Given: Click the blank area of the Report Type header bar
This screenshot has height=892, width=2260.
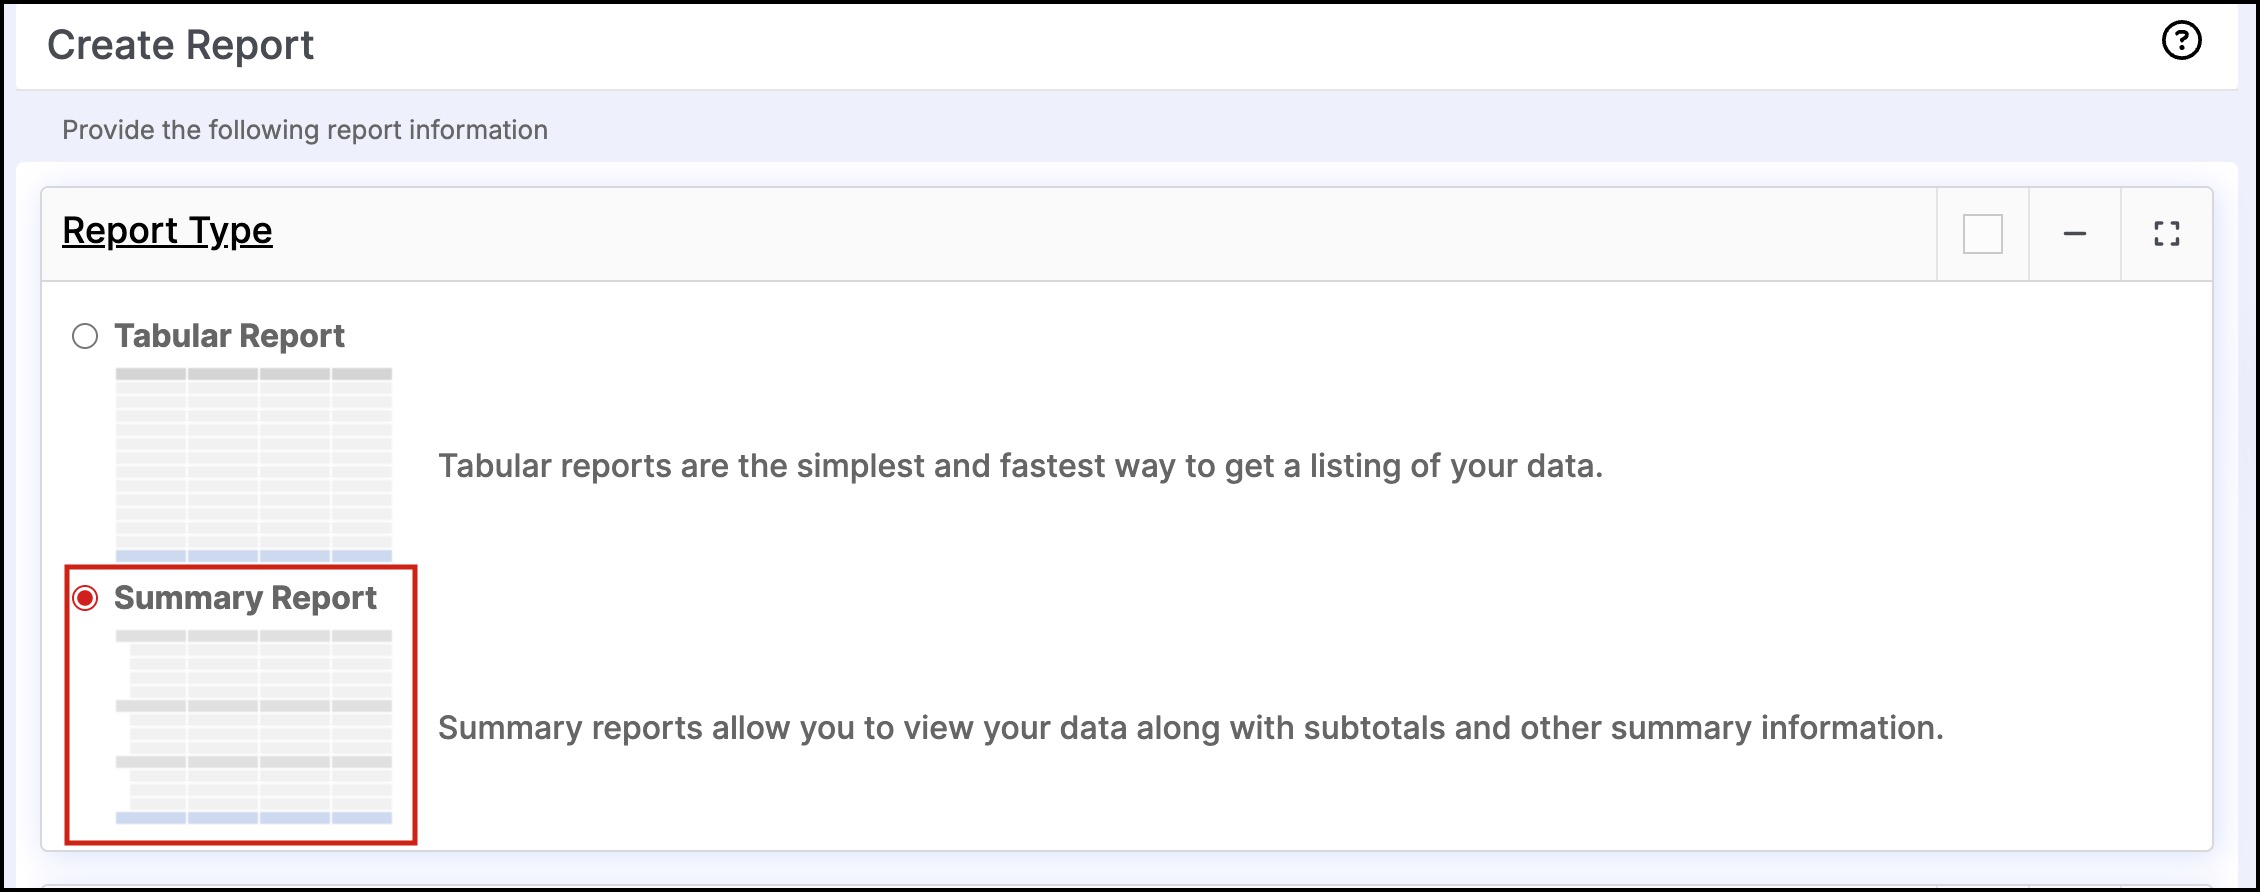Looking at the screenshot, I should click(x=1100, y=234).
